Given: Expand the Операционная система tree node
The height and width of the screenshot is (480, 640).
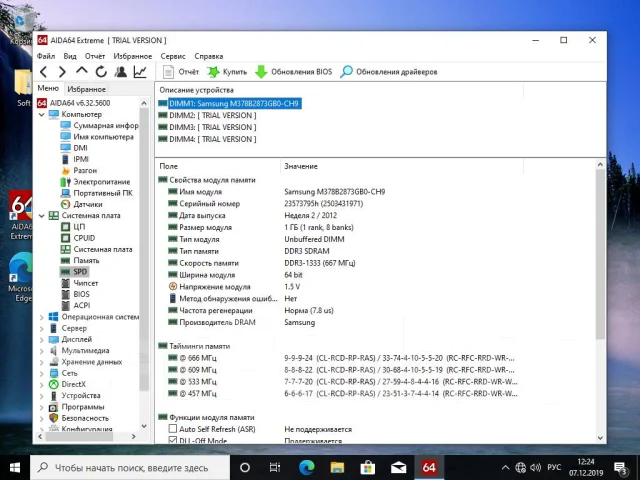Looking at the screenshot, I should coord(42,317).
